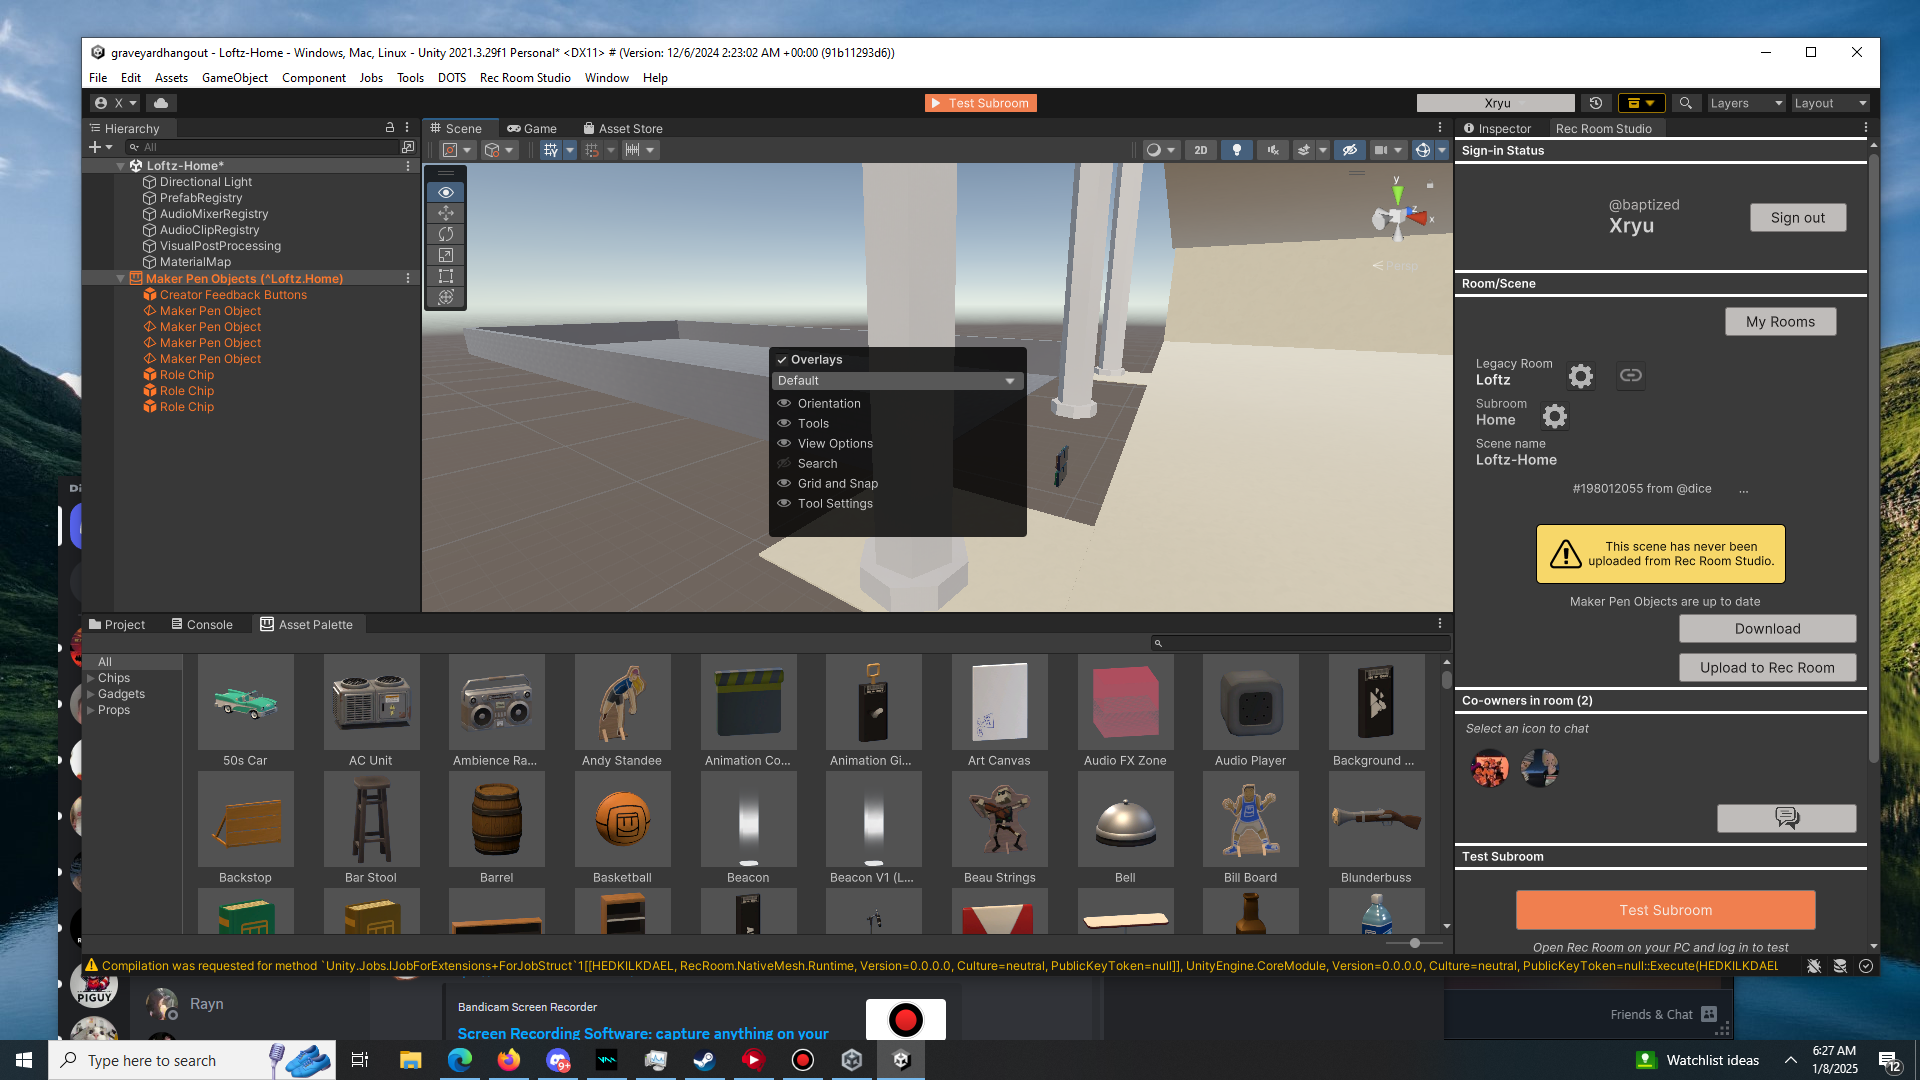Image resolution: width=1920 pixels, height=1080 pixels.
Task: Open the Default overlay preset dropdown
Action: tap(897, 381)
